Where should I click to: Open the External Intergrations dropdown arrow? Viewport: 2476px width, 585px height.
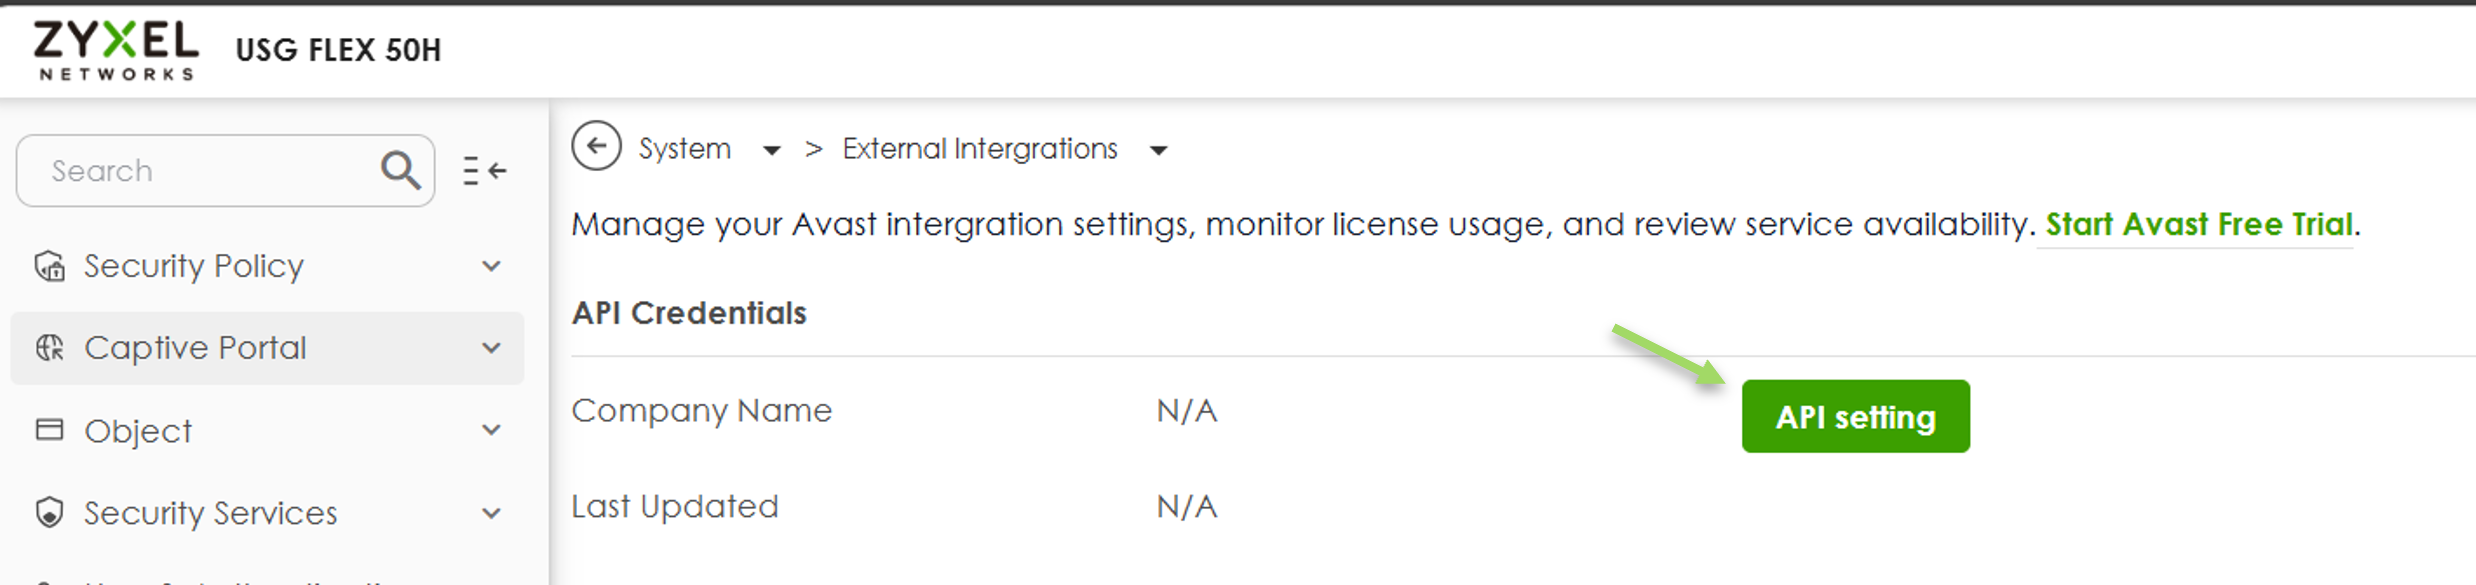tap(1158, 151)
